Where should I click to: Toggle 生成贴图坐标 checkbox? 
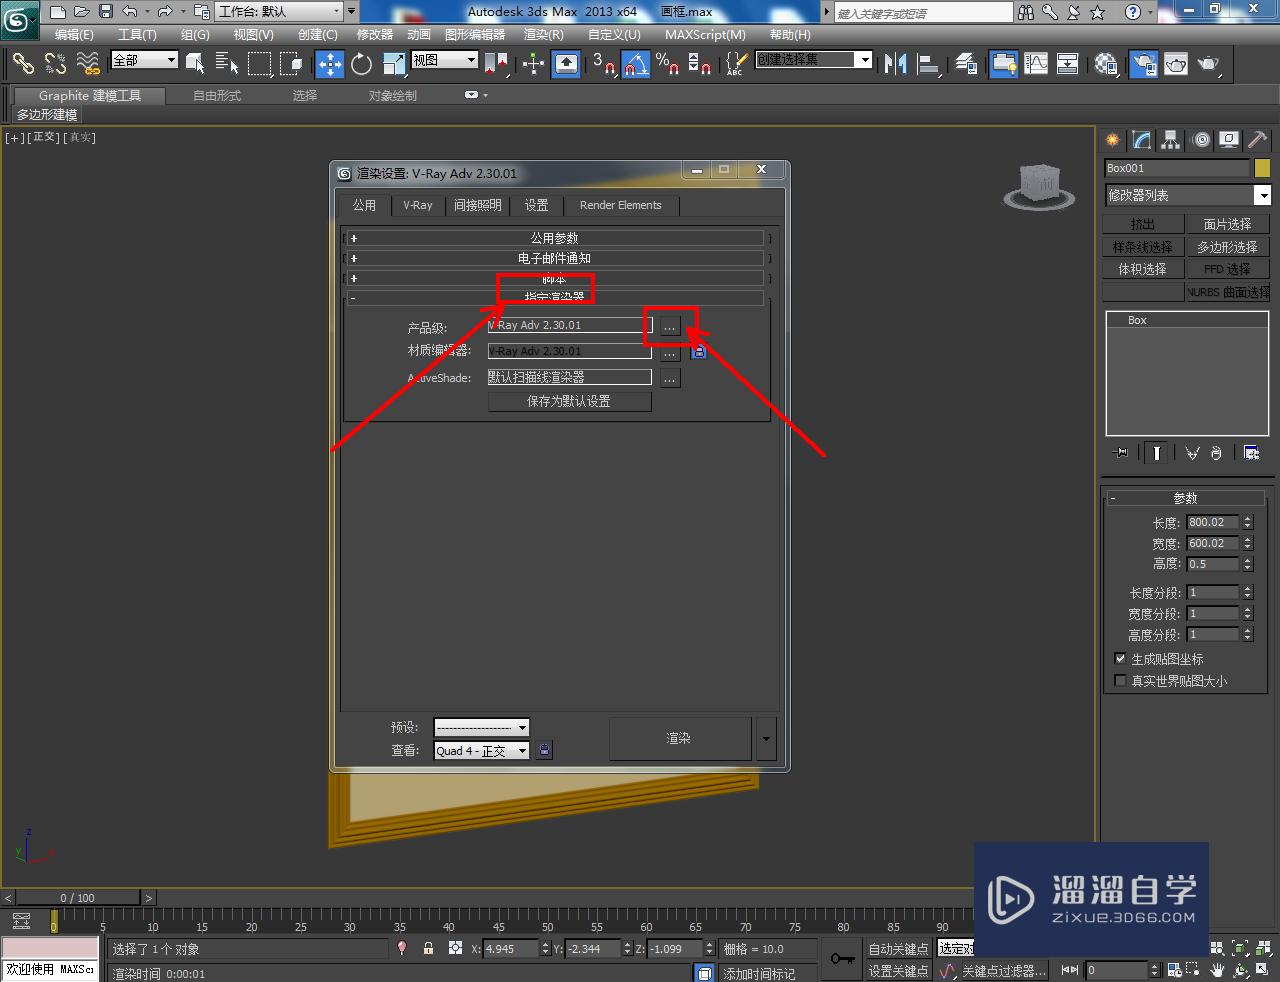point(1120,659)
